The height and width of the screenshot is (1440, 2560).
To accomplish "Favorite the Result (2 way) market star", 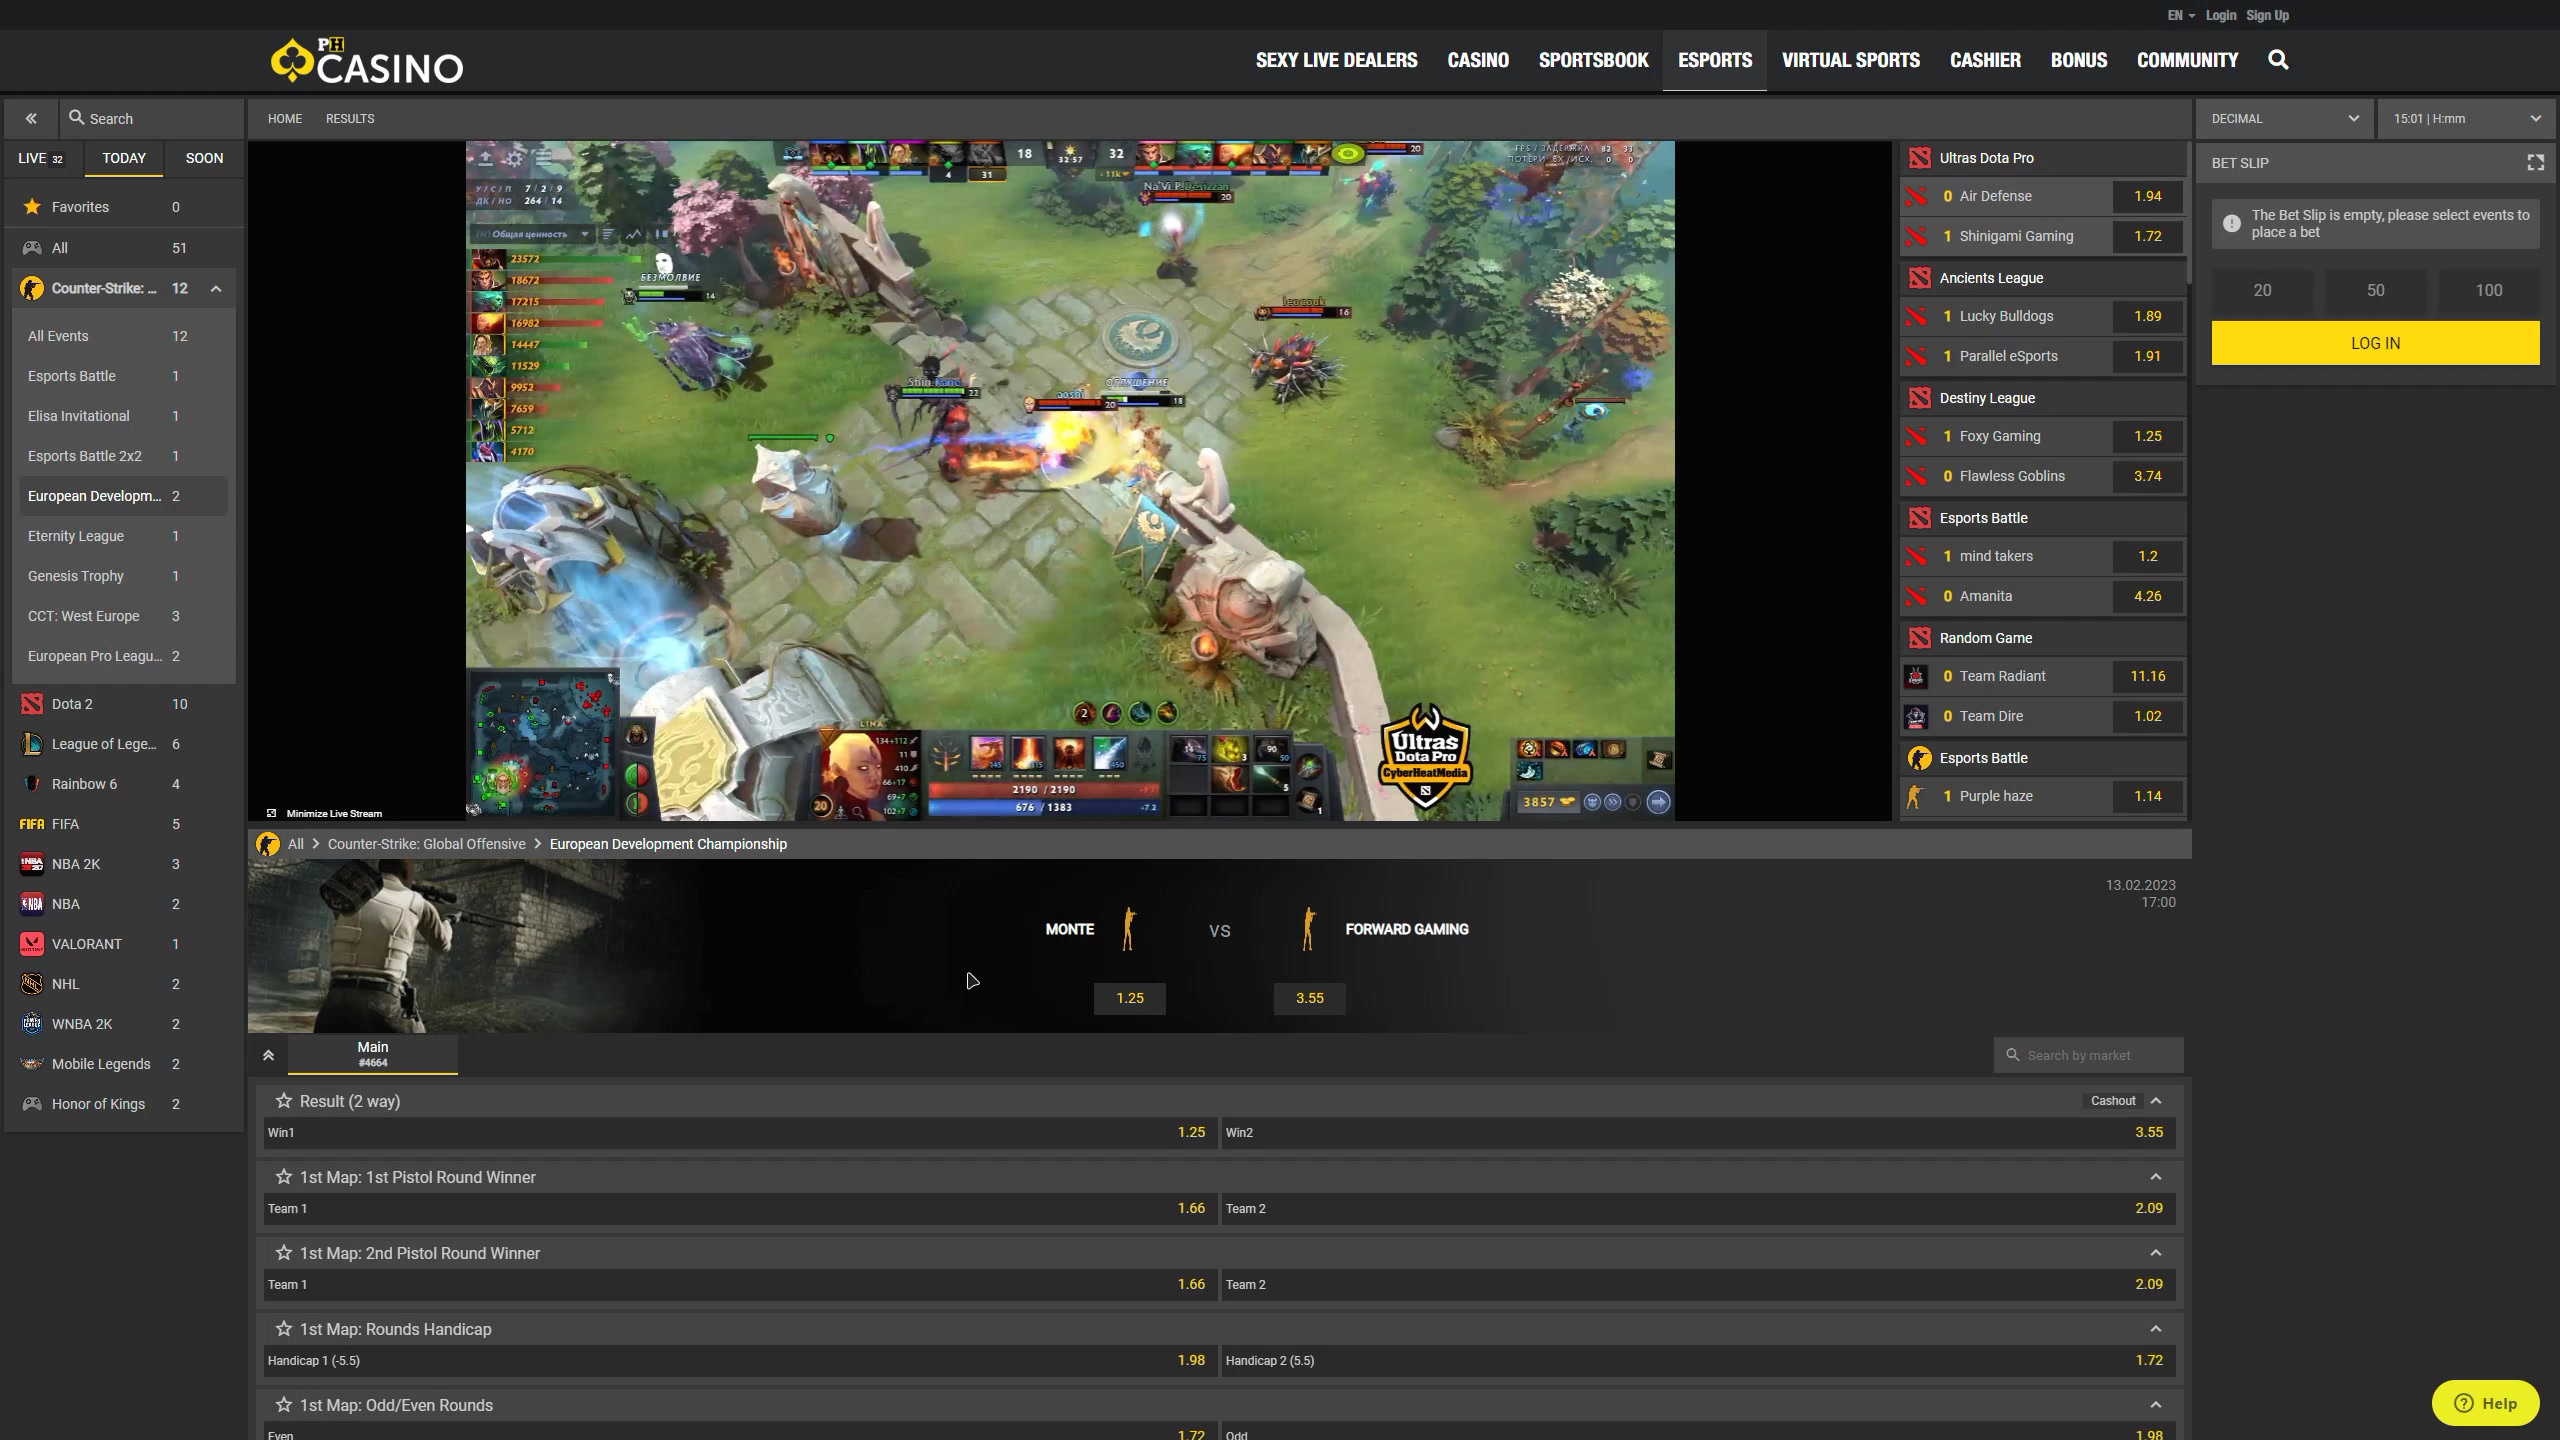I will (284, 1101).
